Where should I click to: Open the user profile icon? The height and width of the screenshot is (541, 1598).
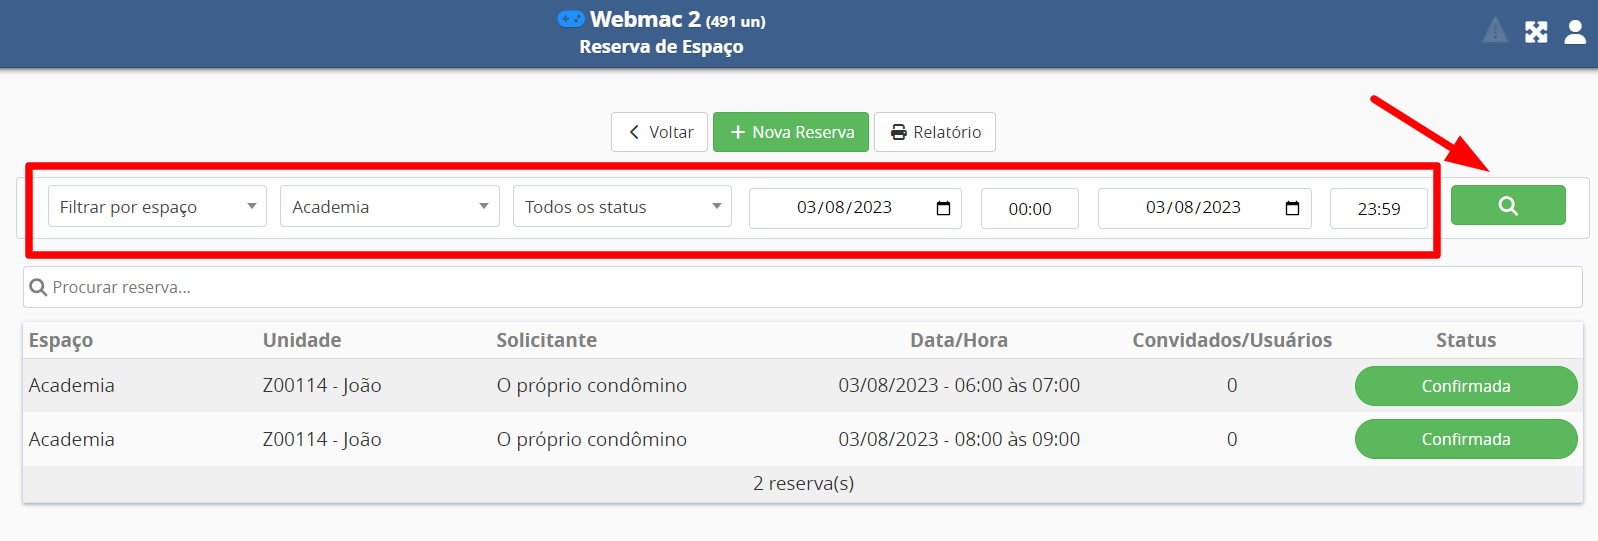pyautogui.click(x=1574, y=32)
